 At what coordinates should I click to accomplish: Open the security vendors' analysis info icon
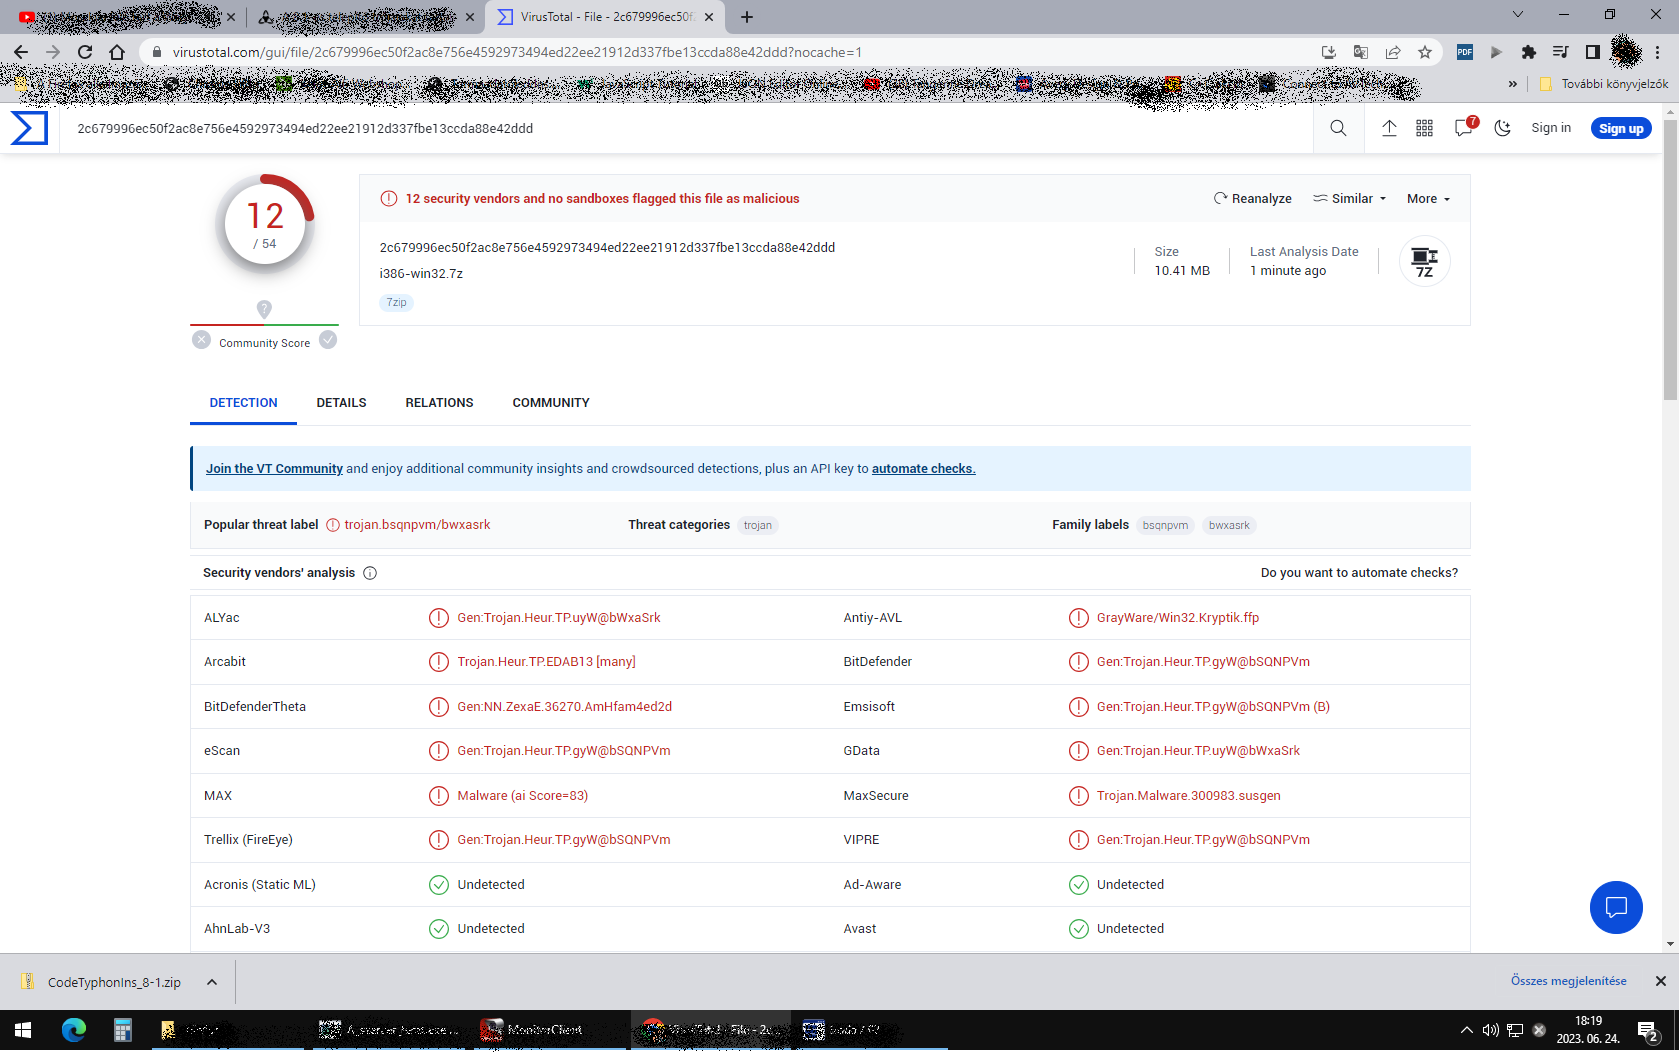(370, 573)
